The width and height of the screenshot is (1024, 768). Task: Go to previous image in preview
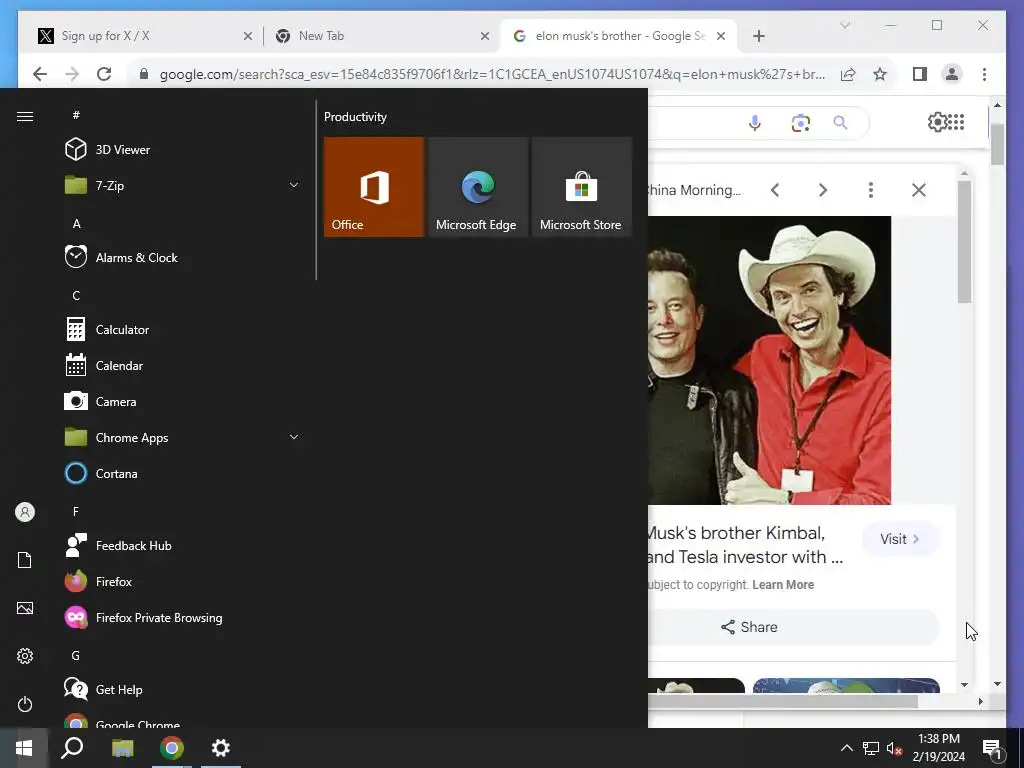coord(775,190)
